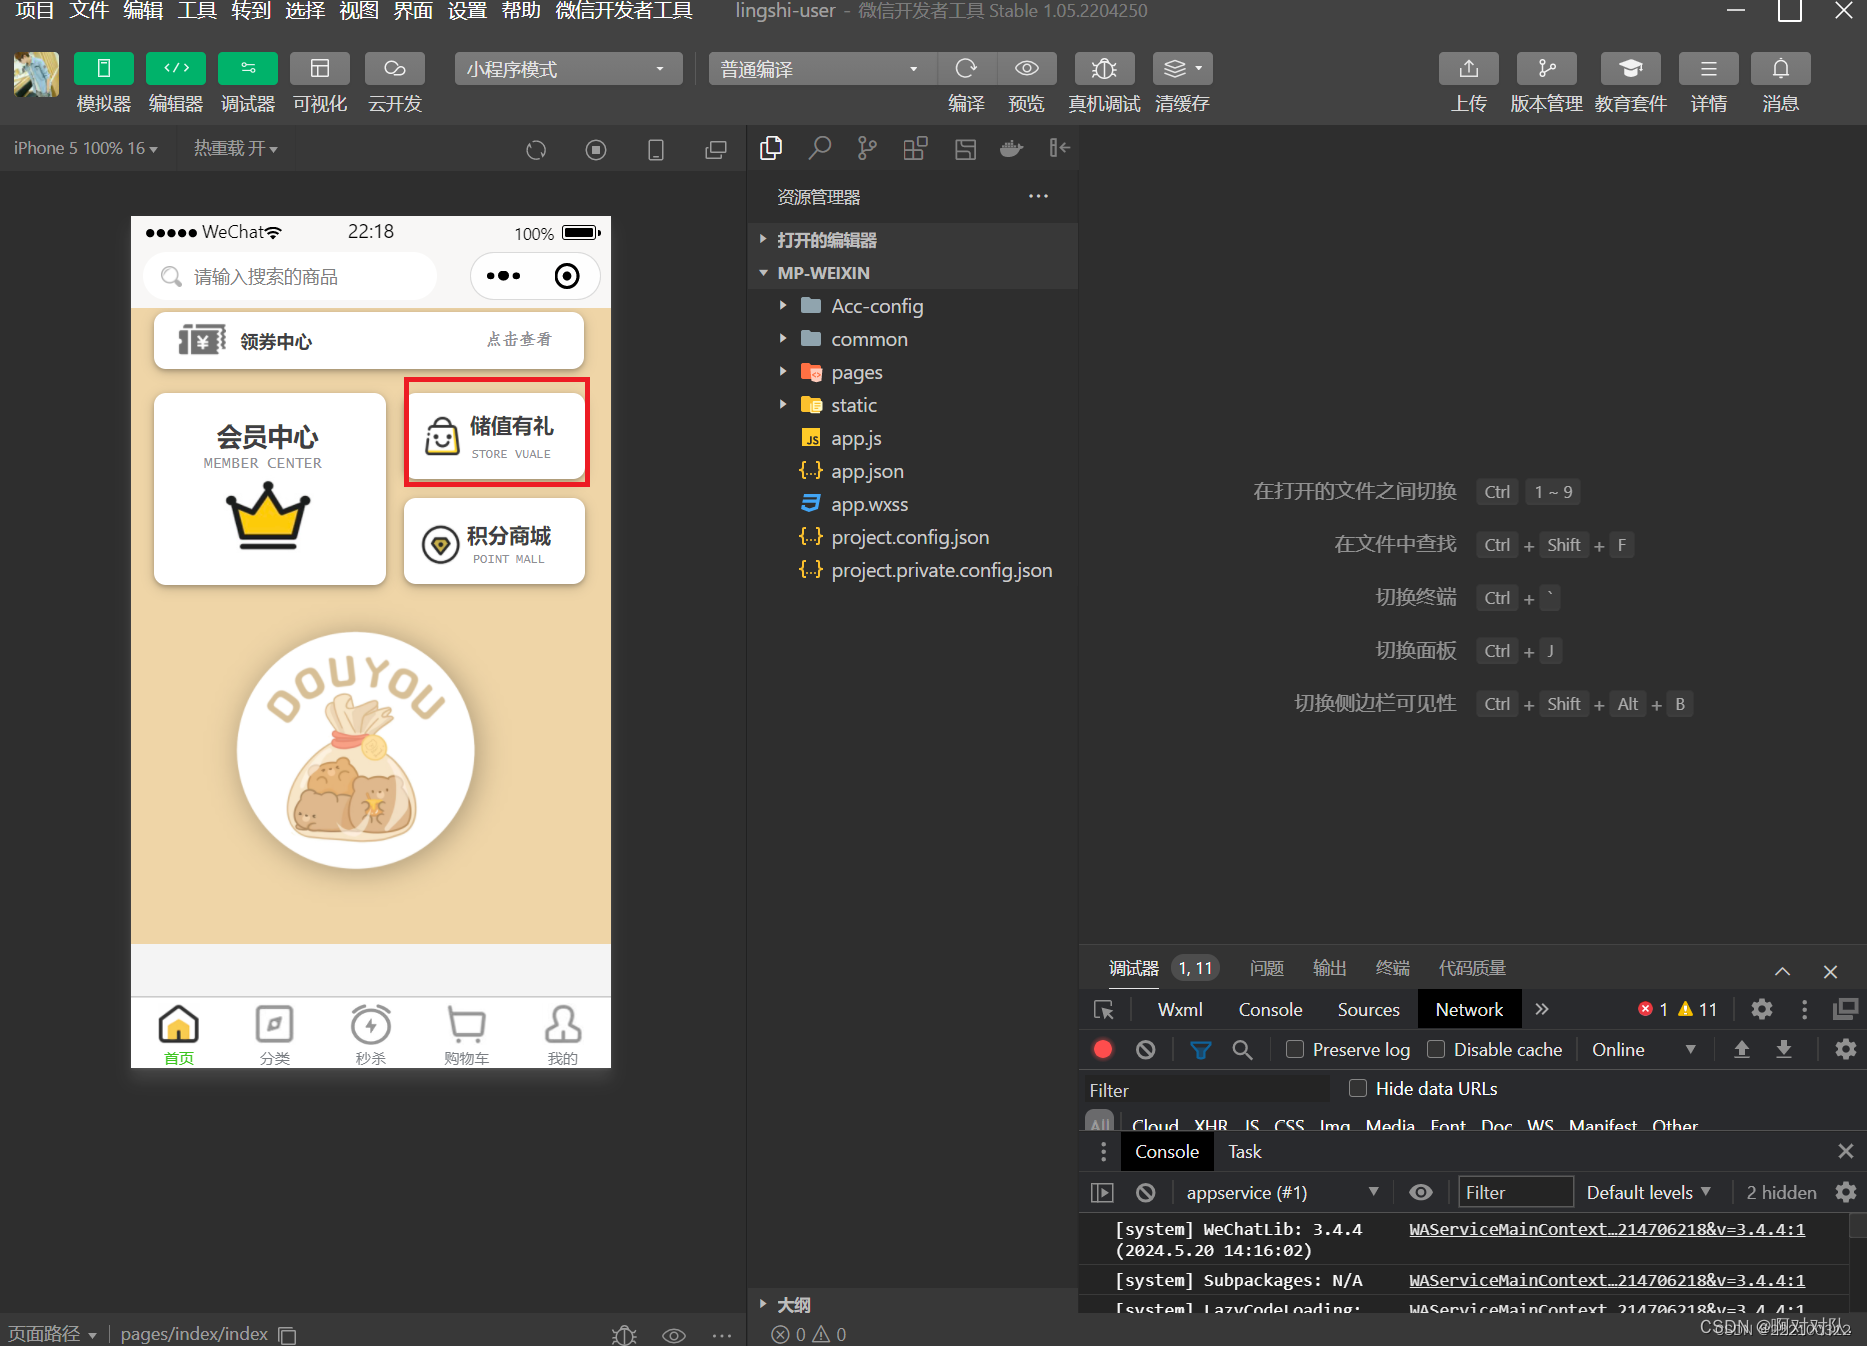Stop the simulator with the stop icon
The image size is (1867, 1346).
tap(596, 150)
